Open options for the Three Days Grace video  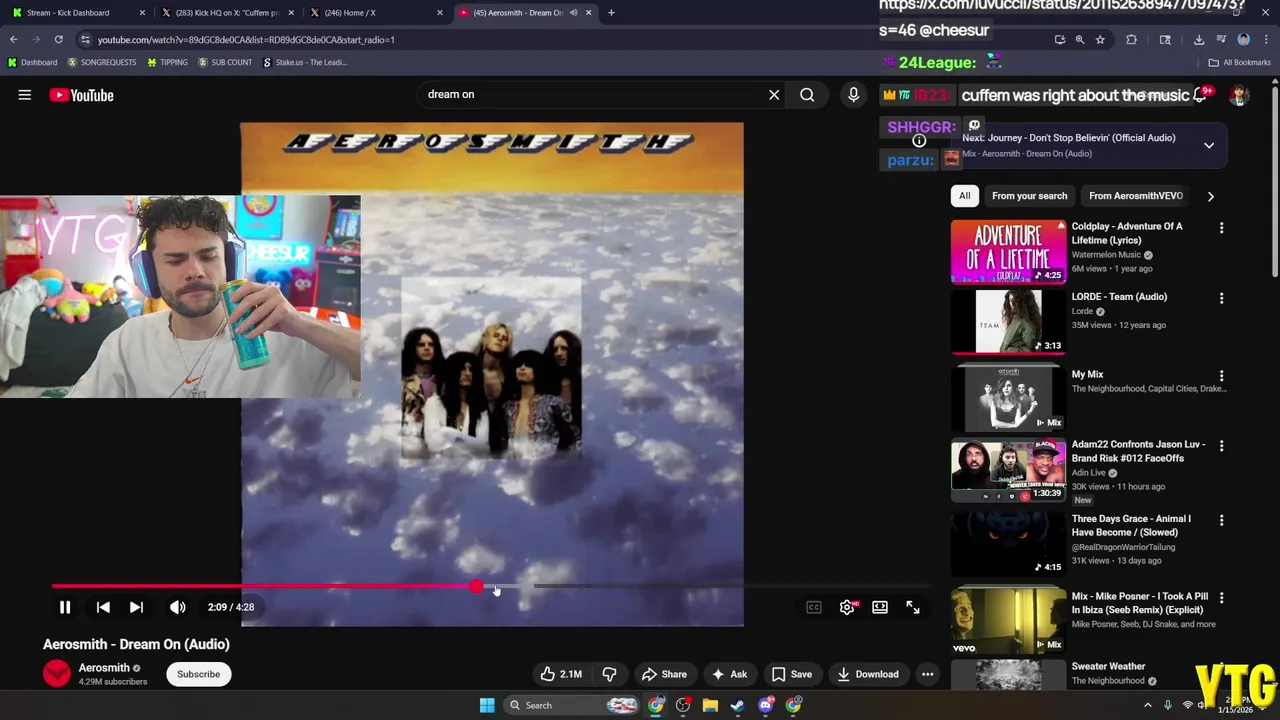[x=1221, y=520]
